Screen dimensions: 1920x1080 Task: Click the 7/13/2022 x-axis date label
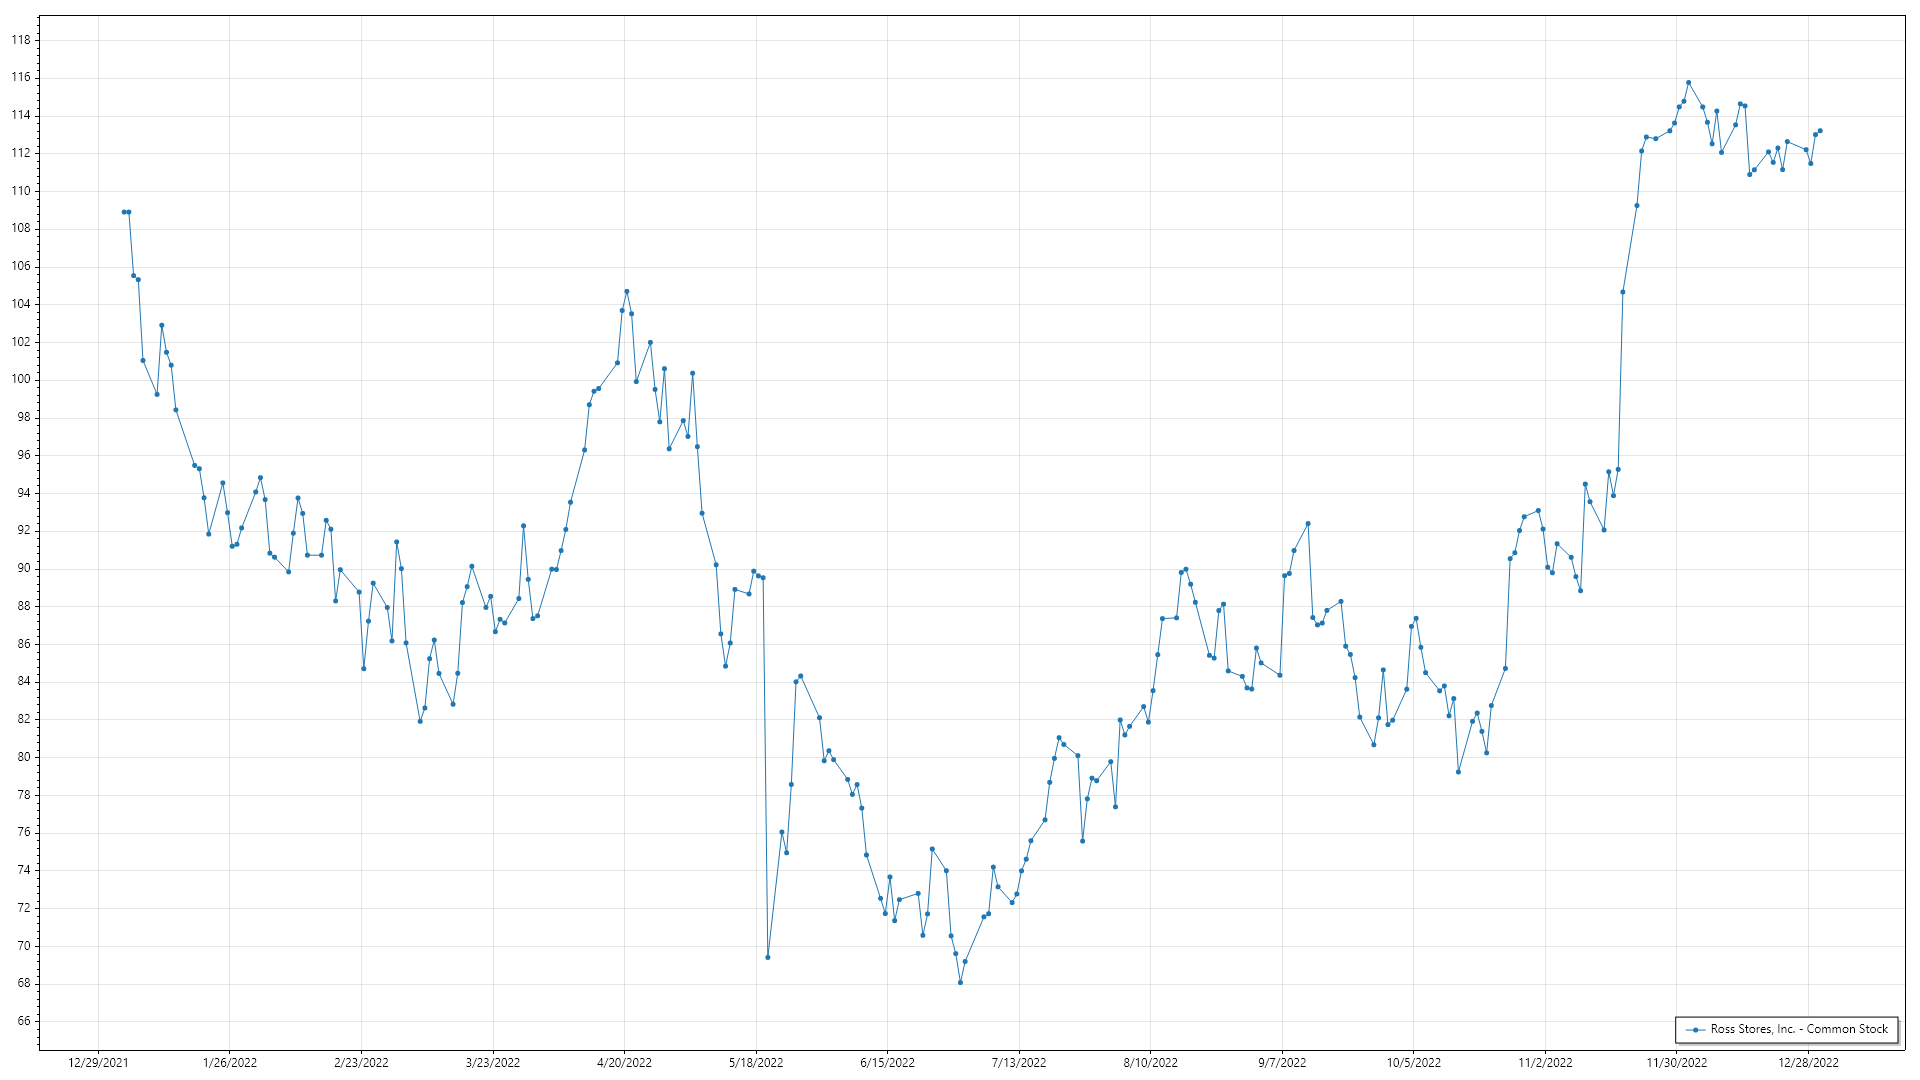[1019, 1063]
